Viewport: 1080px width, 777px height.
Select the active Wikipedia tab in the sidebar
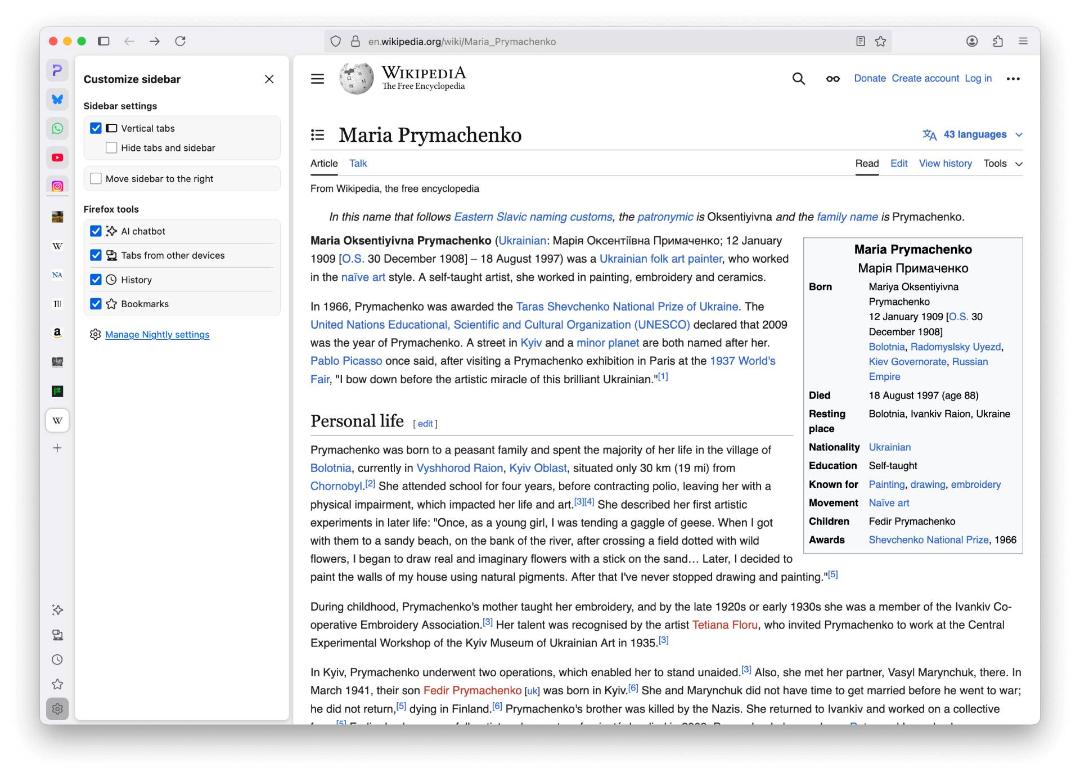click(57, 420)
